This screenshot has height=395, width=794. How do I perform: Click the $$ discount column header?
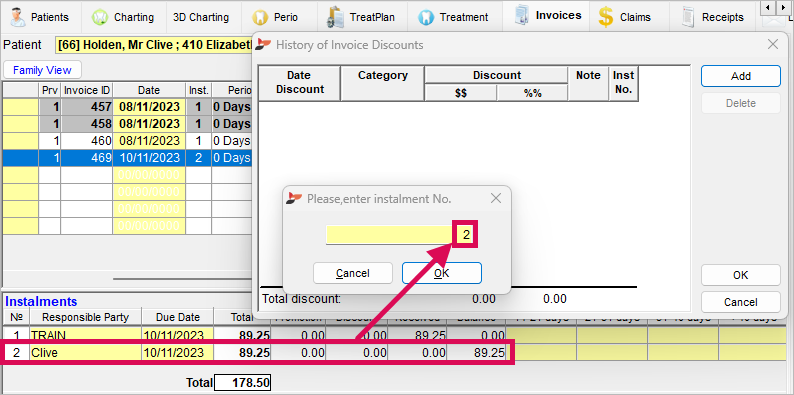(461, 93)
